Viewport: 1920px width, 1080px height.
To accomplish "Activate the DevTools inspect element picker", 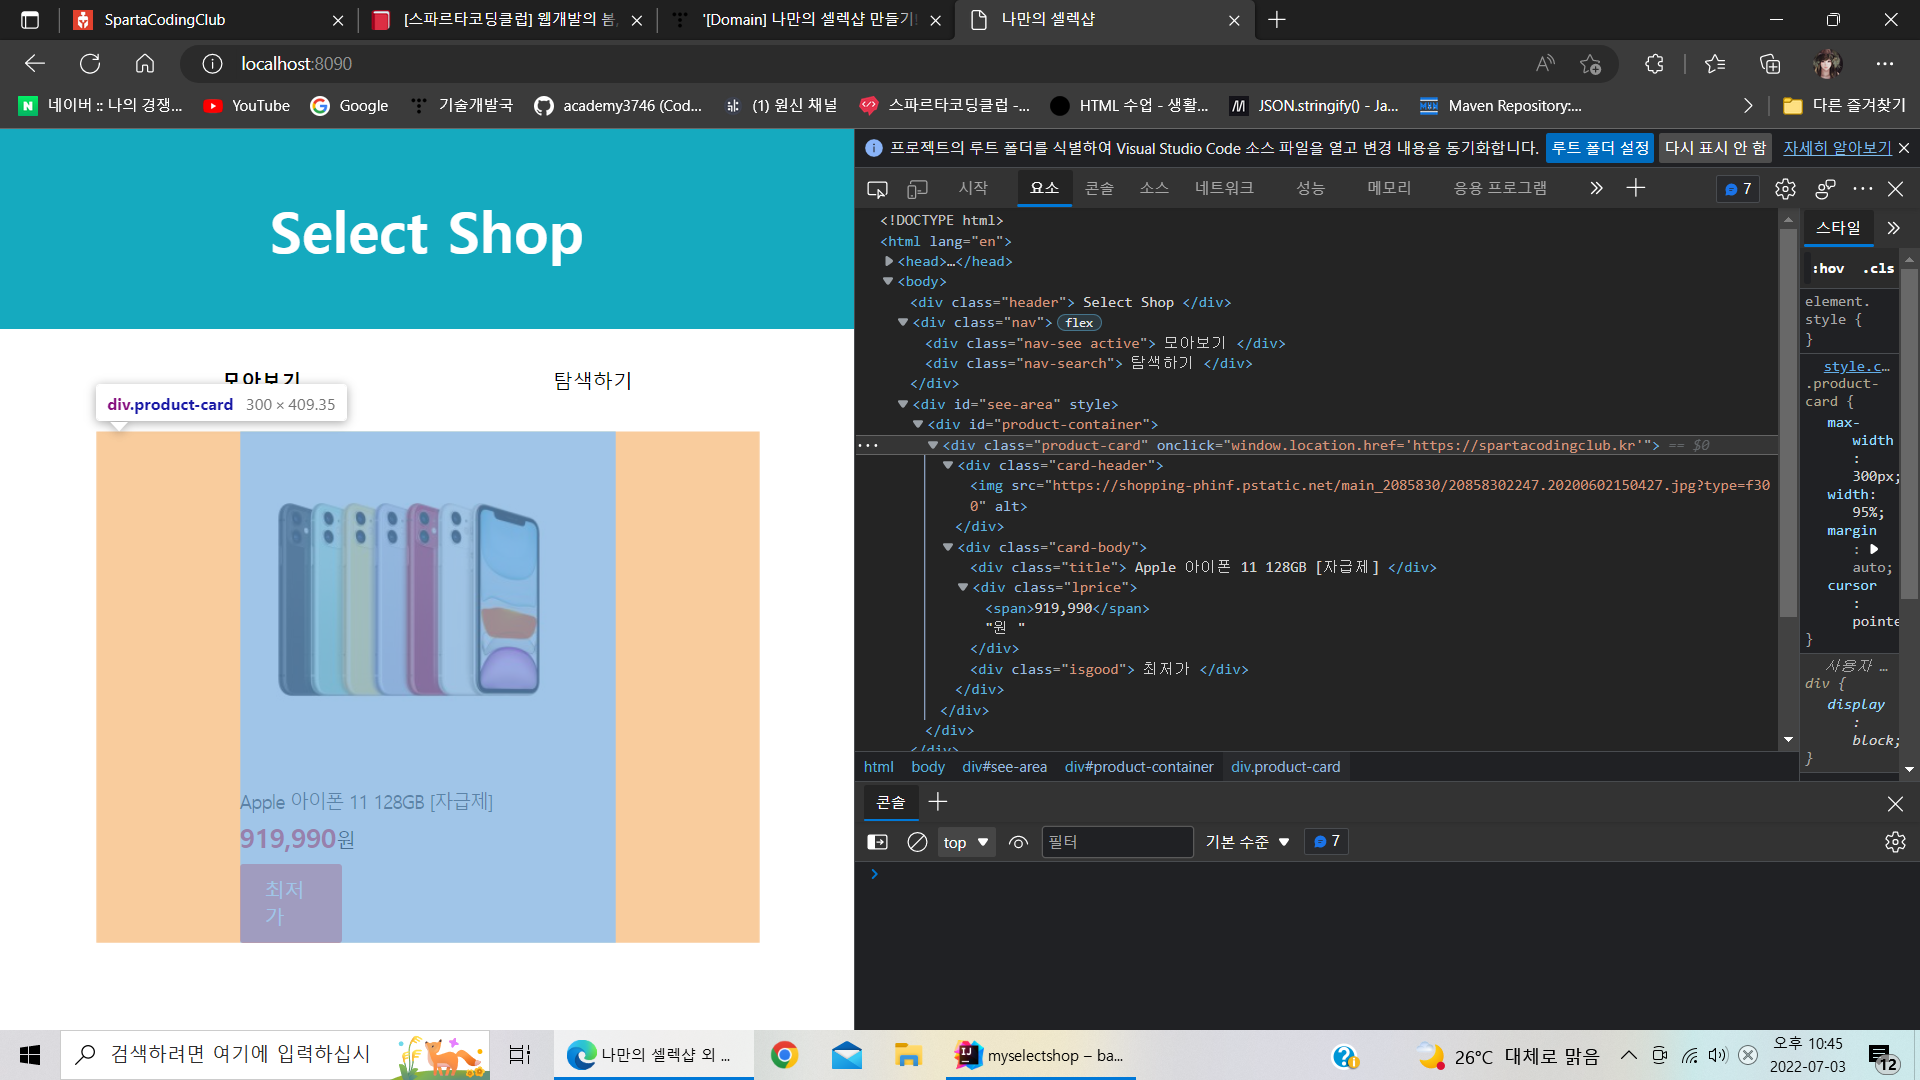I will pyautogui.click(x=877, y=189).
